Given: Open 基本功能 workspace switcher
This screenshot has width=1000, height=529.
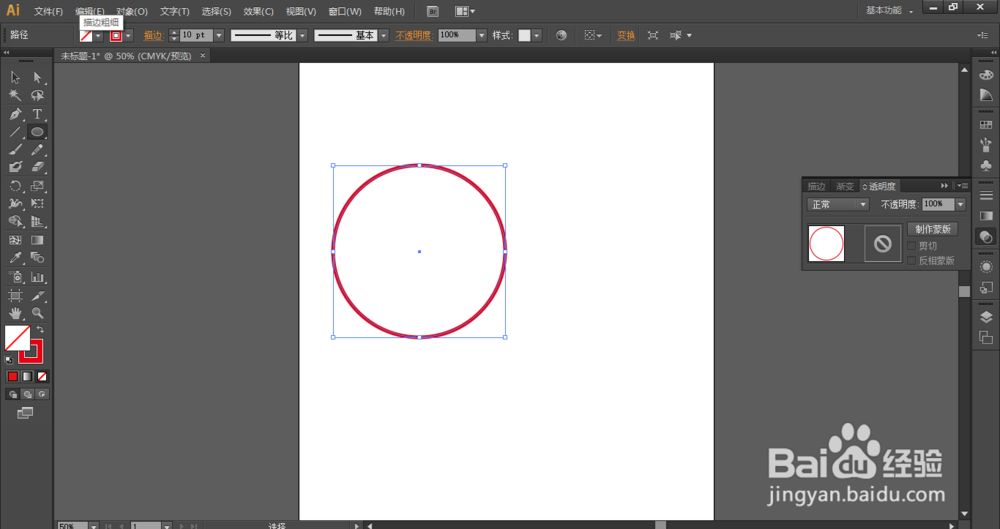Looking at the screenshot, I should [890, 11].
